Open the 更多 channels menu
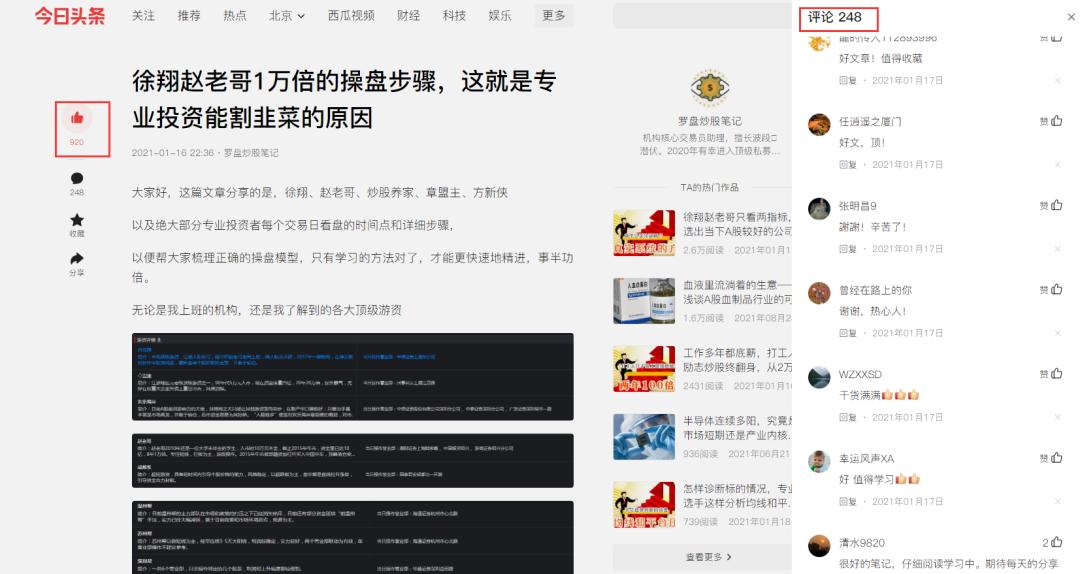1080x574 pixels. (553, 15)
